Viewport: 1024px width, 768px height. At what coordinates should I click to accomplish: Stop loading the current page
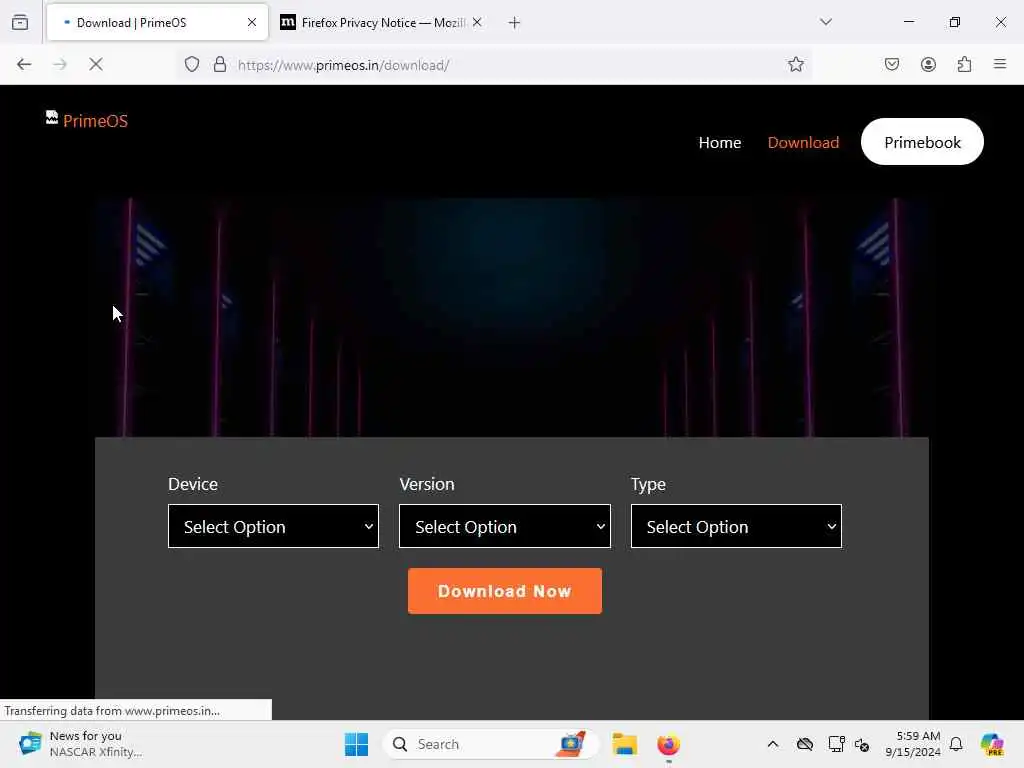pos(96,64)
